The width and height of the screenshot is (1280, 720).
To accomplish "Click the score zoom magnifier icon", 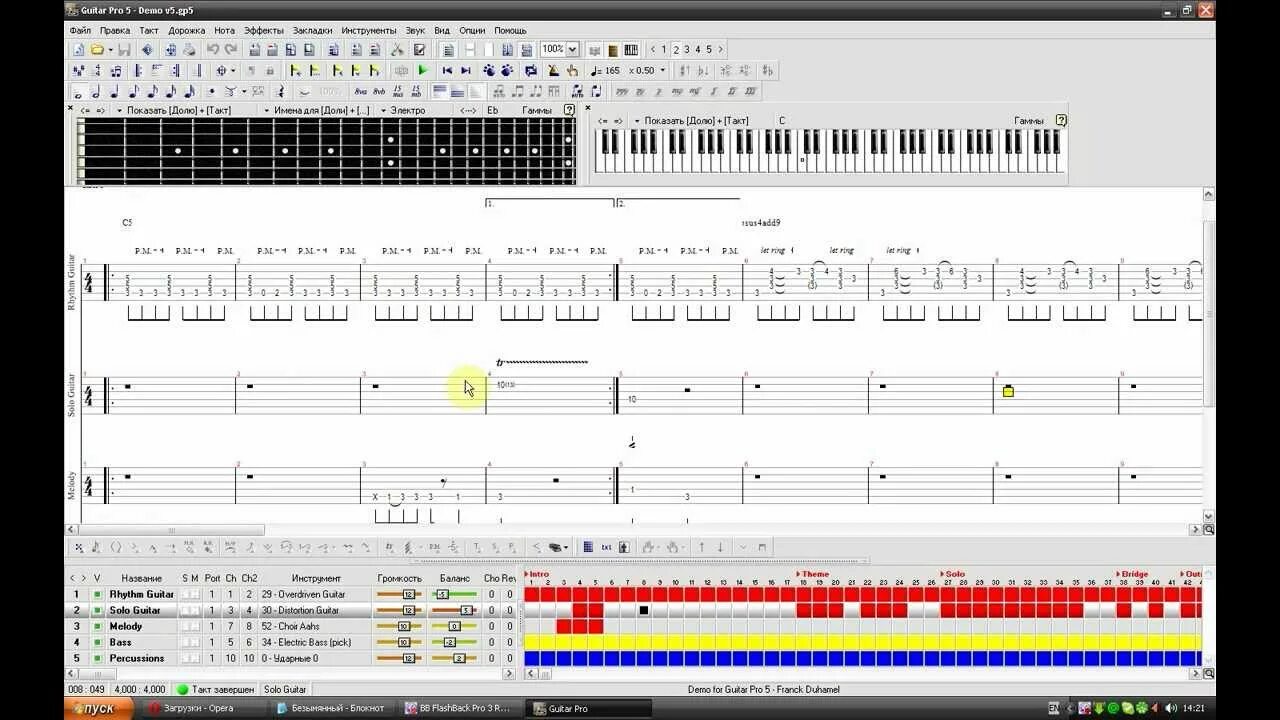I will pyautogui.click(x=1208, y=530).
